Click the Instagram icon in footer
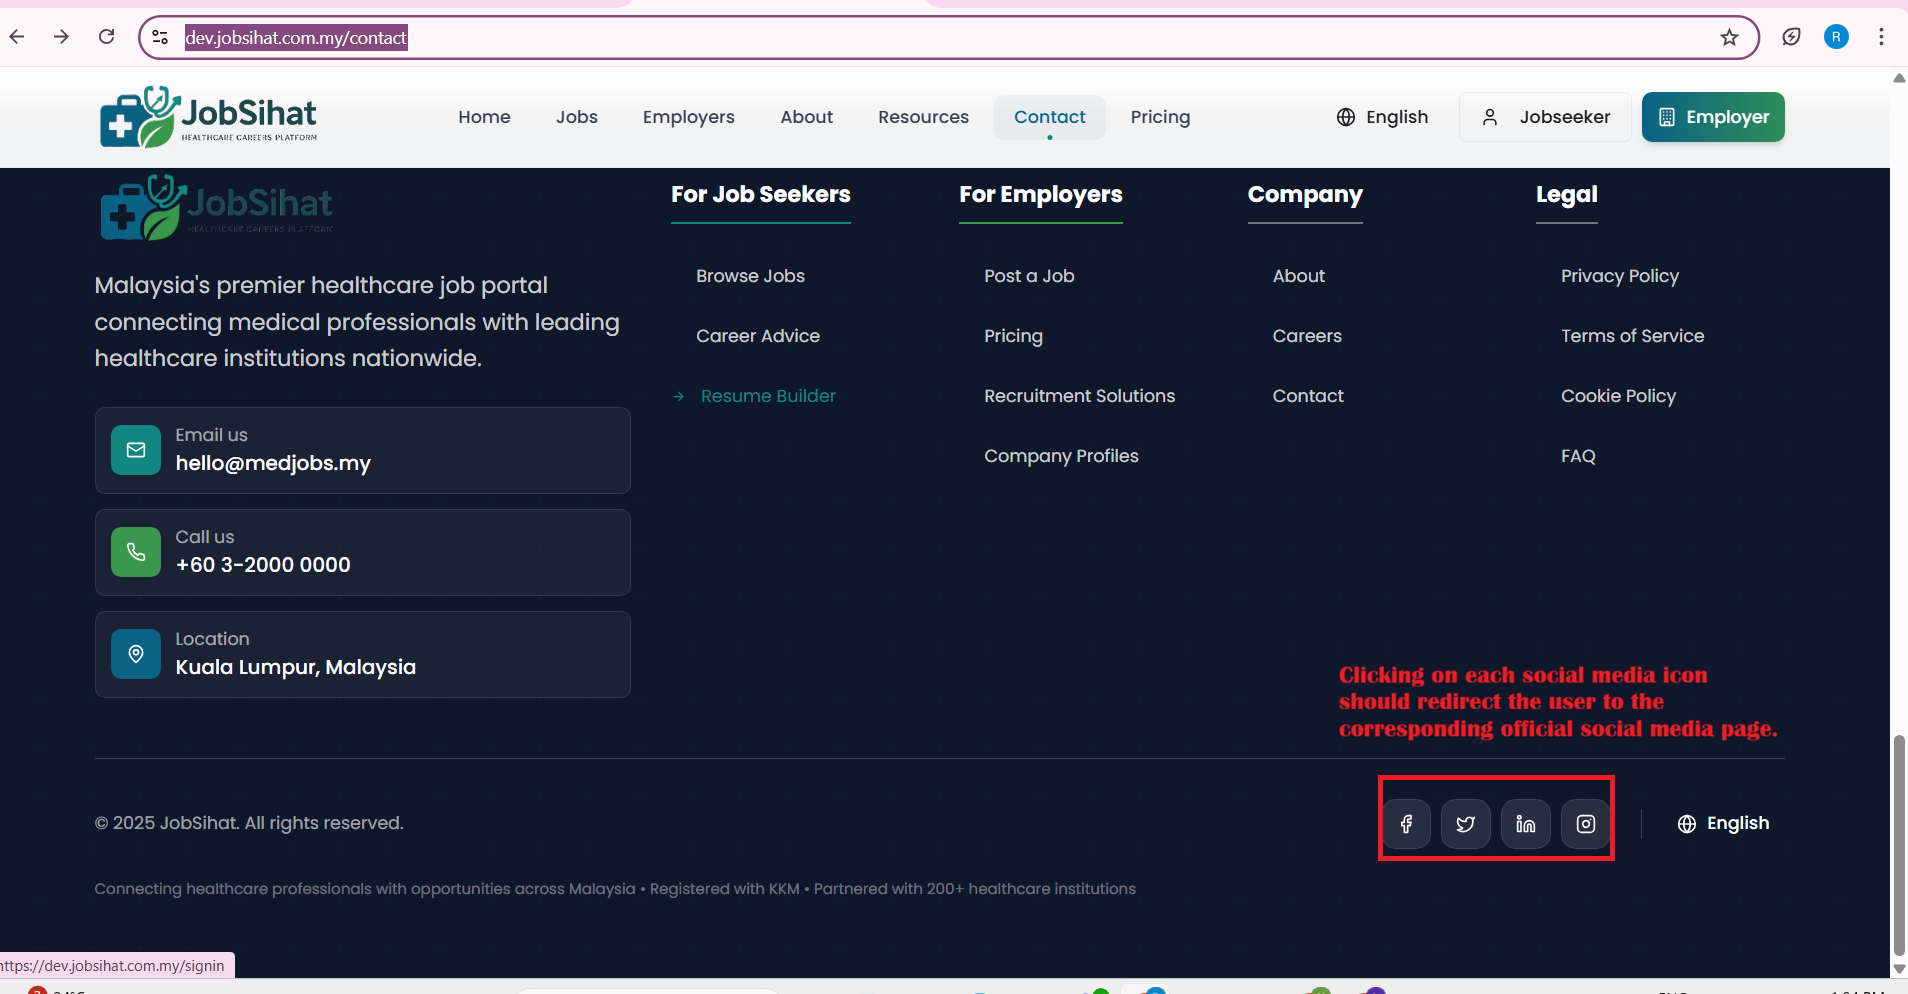Screen dimensions: 1908x994 (x=1585, y=824)
